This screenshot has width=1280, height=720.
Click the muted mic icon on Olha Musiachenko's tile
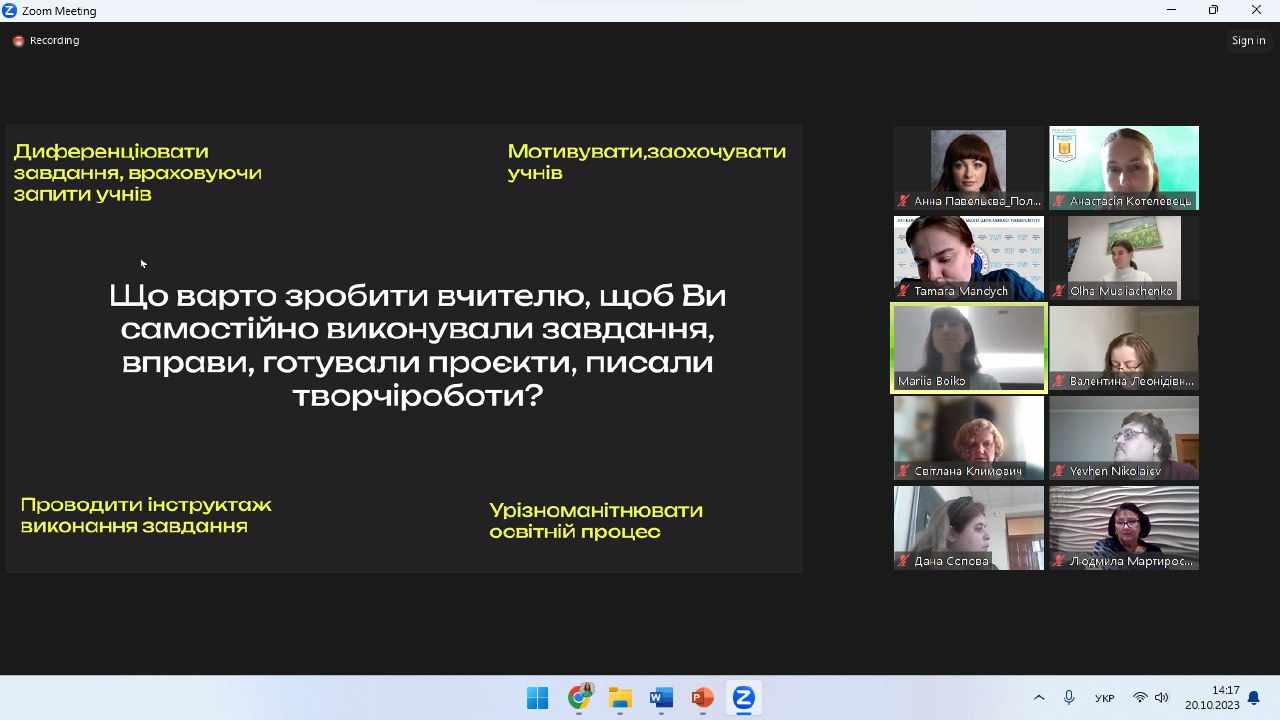[1060, 291]
